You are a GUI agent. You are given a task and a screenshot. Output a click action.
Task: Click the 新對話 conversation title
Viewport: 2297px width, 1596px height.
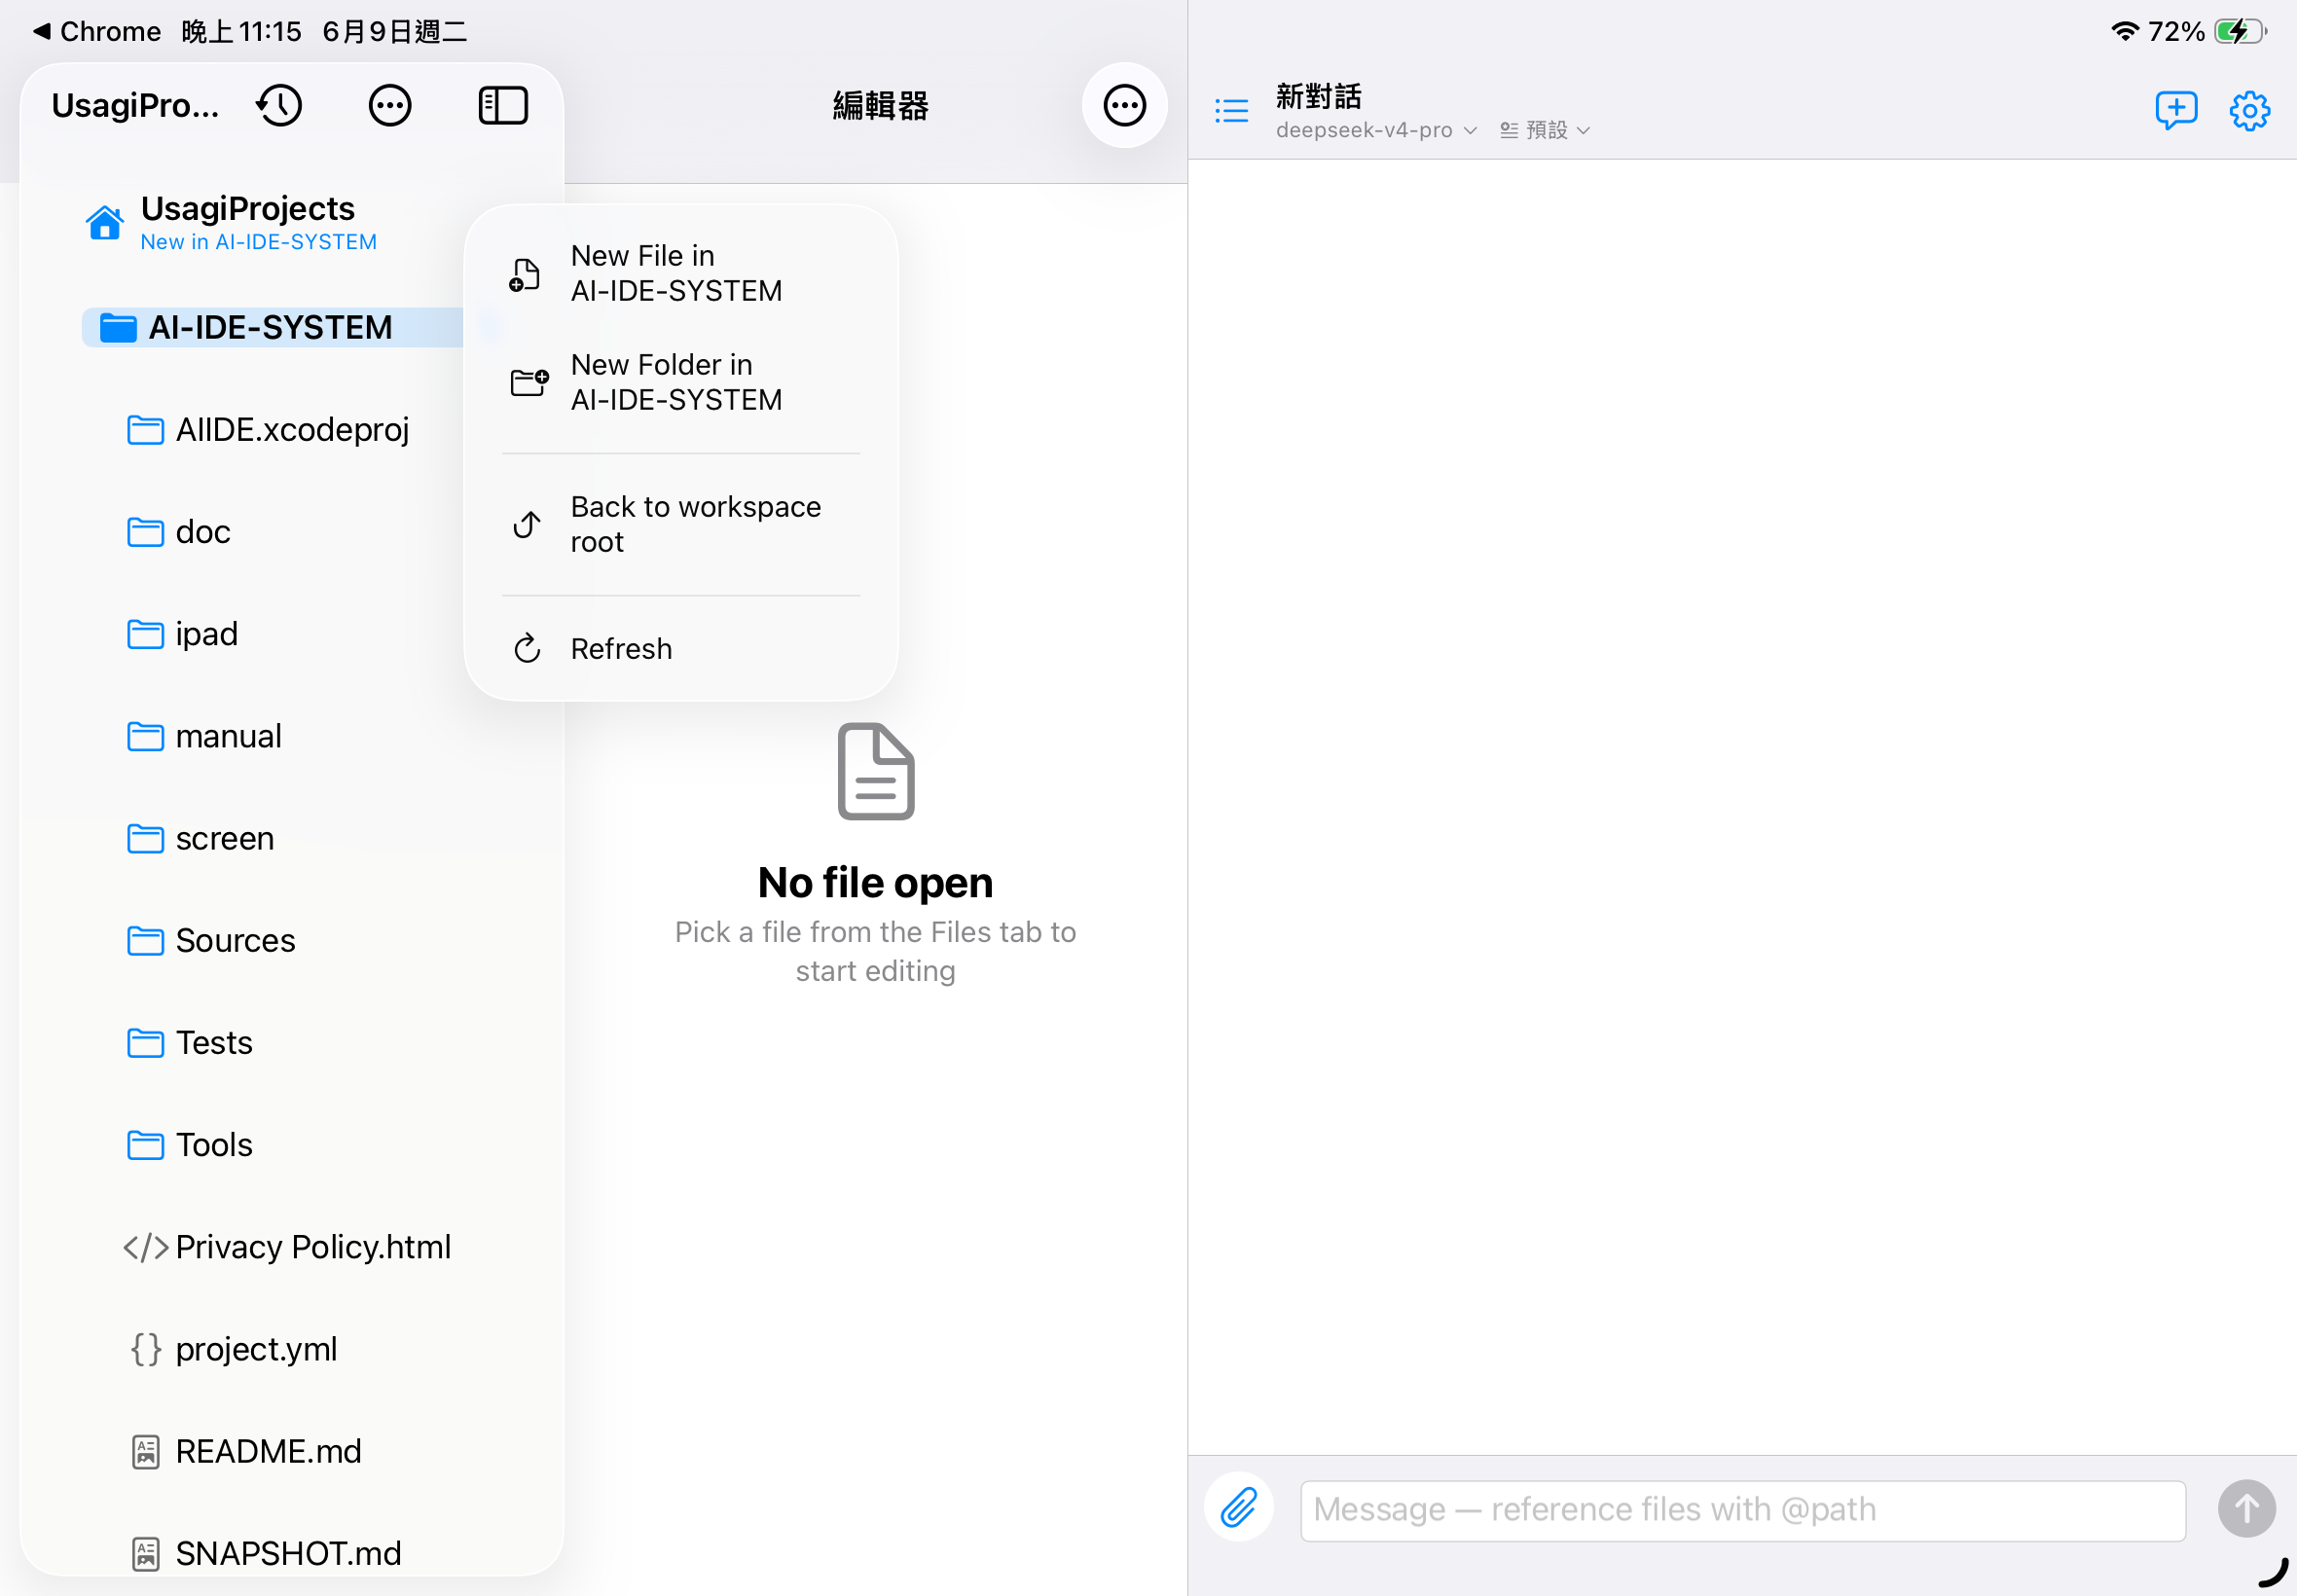(x=1318, y=96)
